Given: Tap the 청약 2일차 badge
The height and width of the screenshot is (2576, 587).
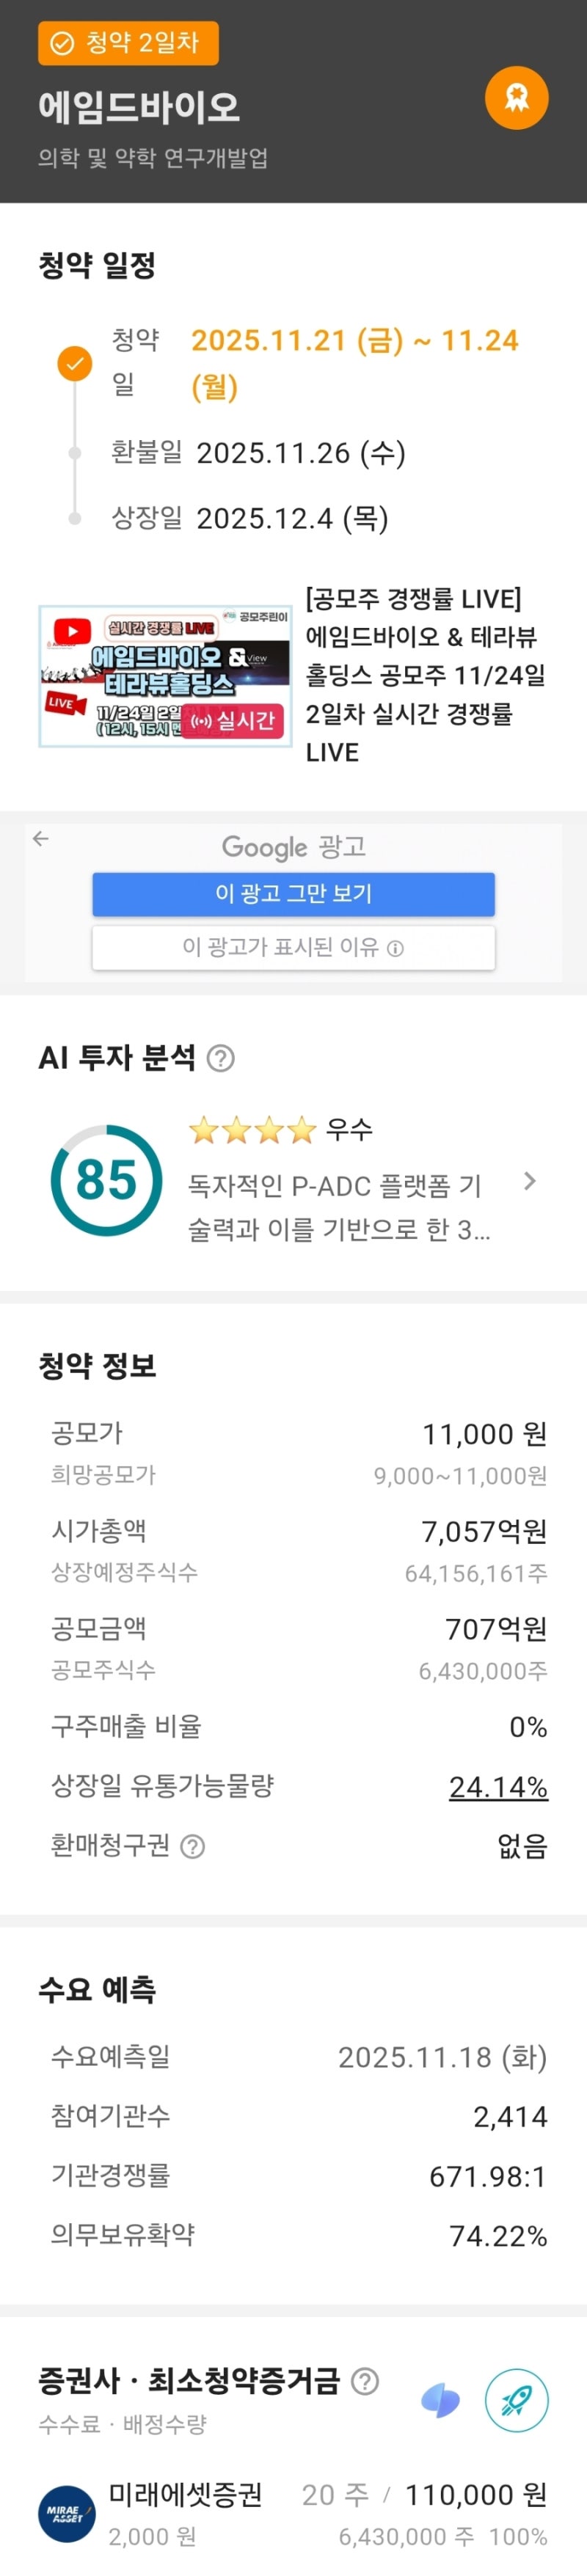Looking at the screenshot, I should (128, 43).
